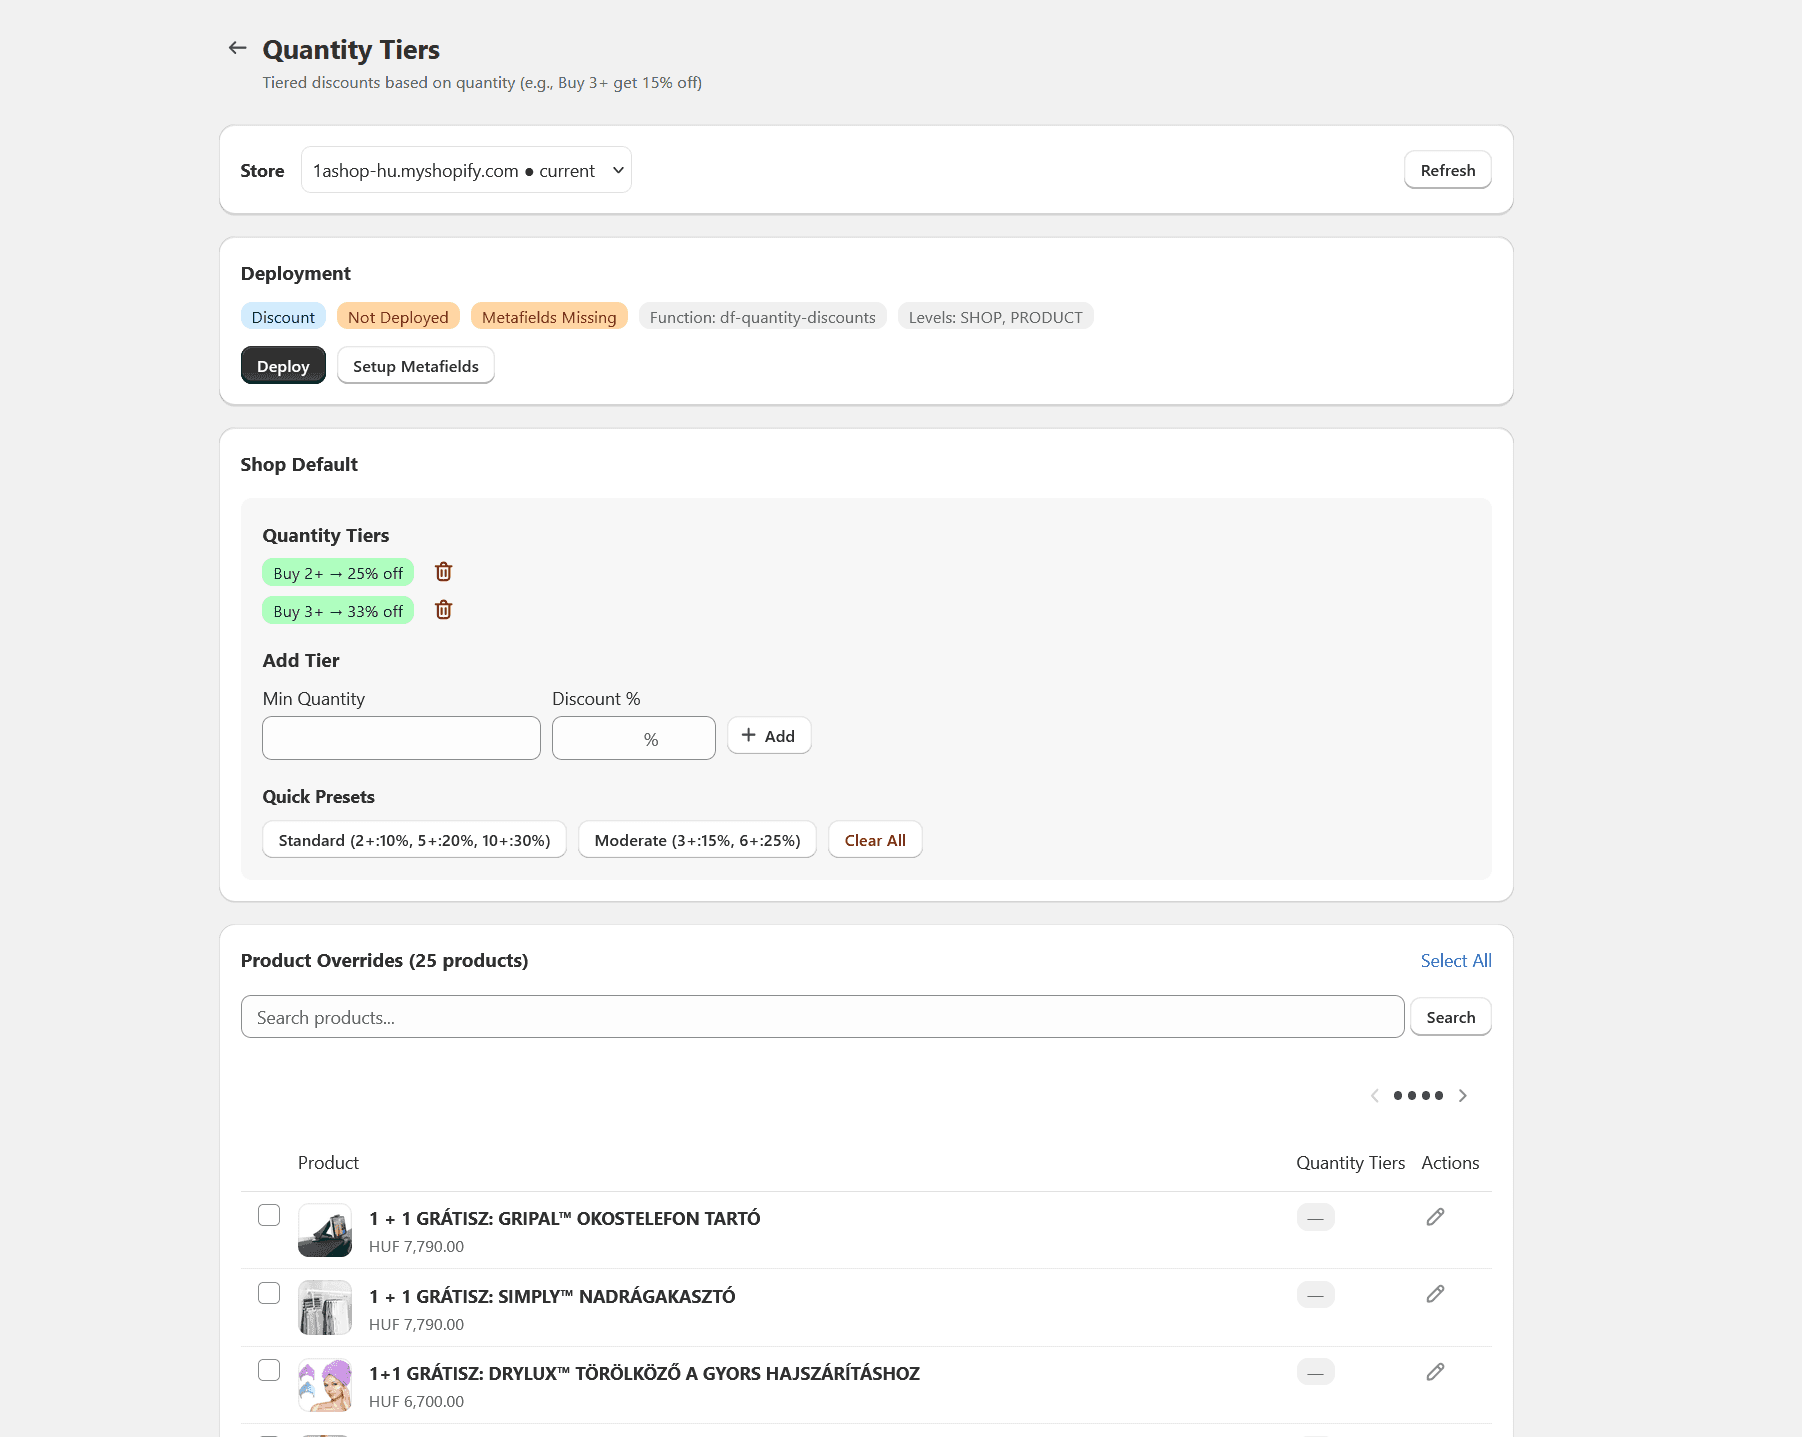Clear All quantity tiers
This screenshot has width=1802, height=1437.
click(875, 840)
